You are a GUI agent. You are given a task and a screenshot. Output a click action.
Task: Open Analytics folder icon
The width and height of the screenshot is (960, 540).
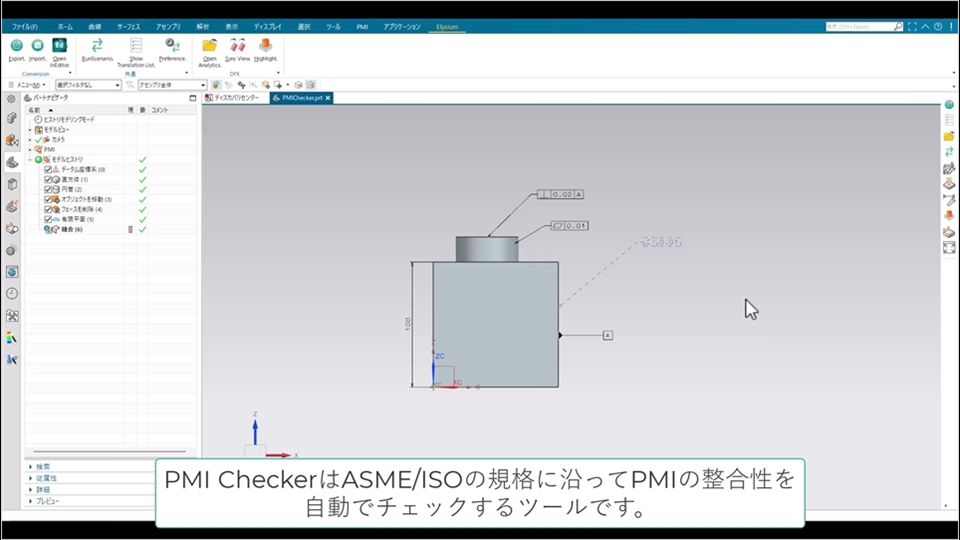[x=209, y=46]
